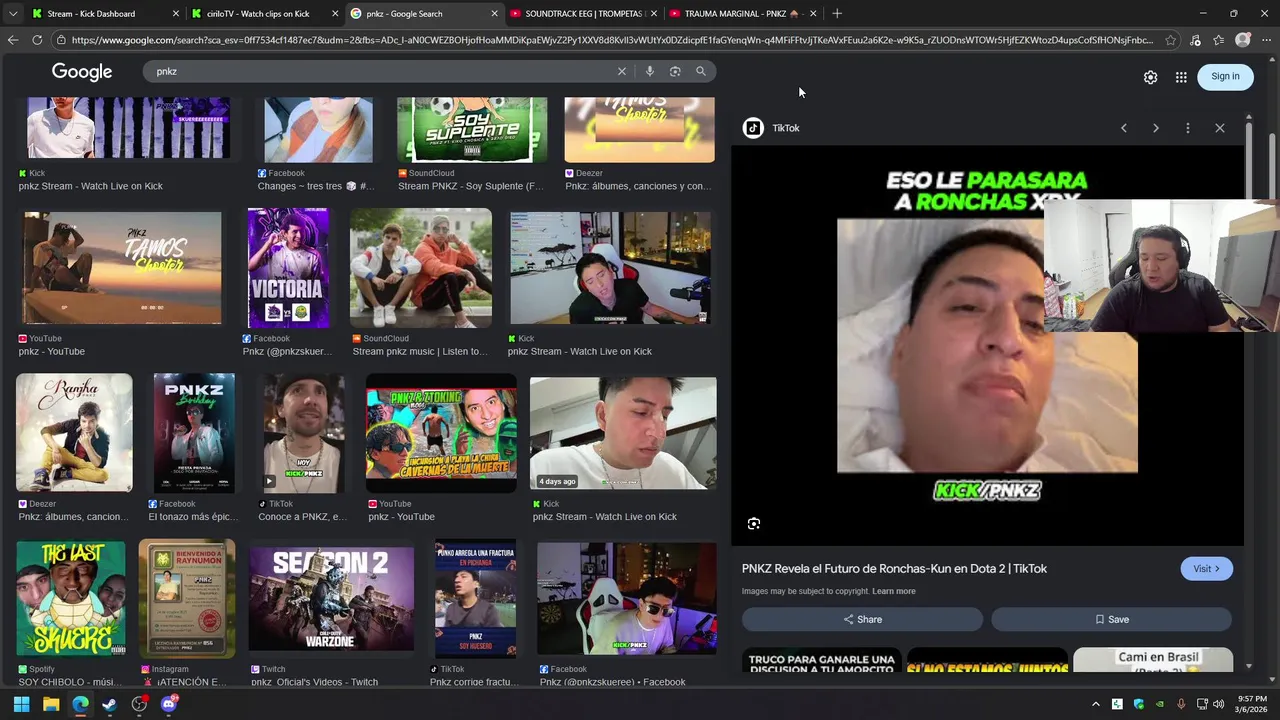Save the previewed image
Viewport: 1280px width, 720px height.
pyautogui.click(x=1111, y=619)
